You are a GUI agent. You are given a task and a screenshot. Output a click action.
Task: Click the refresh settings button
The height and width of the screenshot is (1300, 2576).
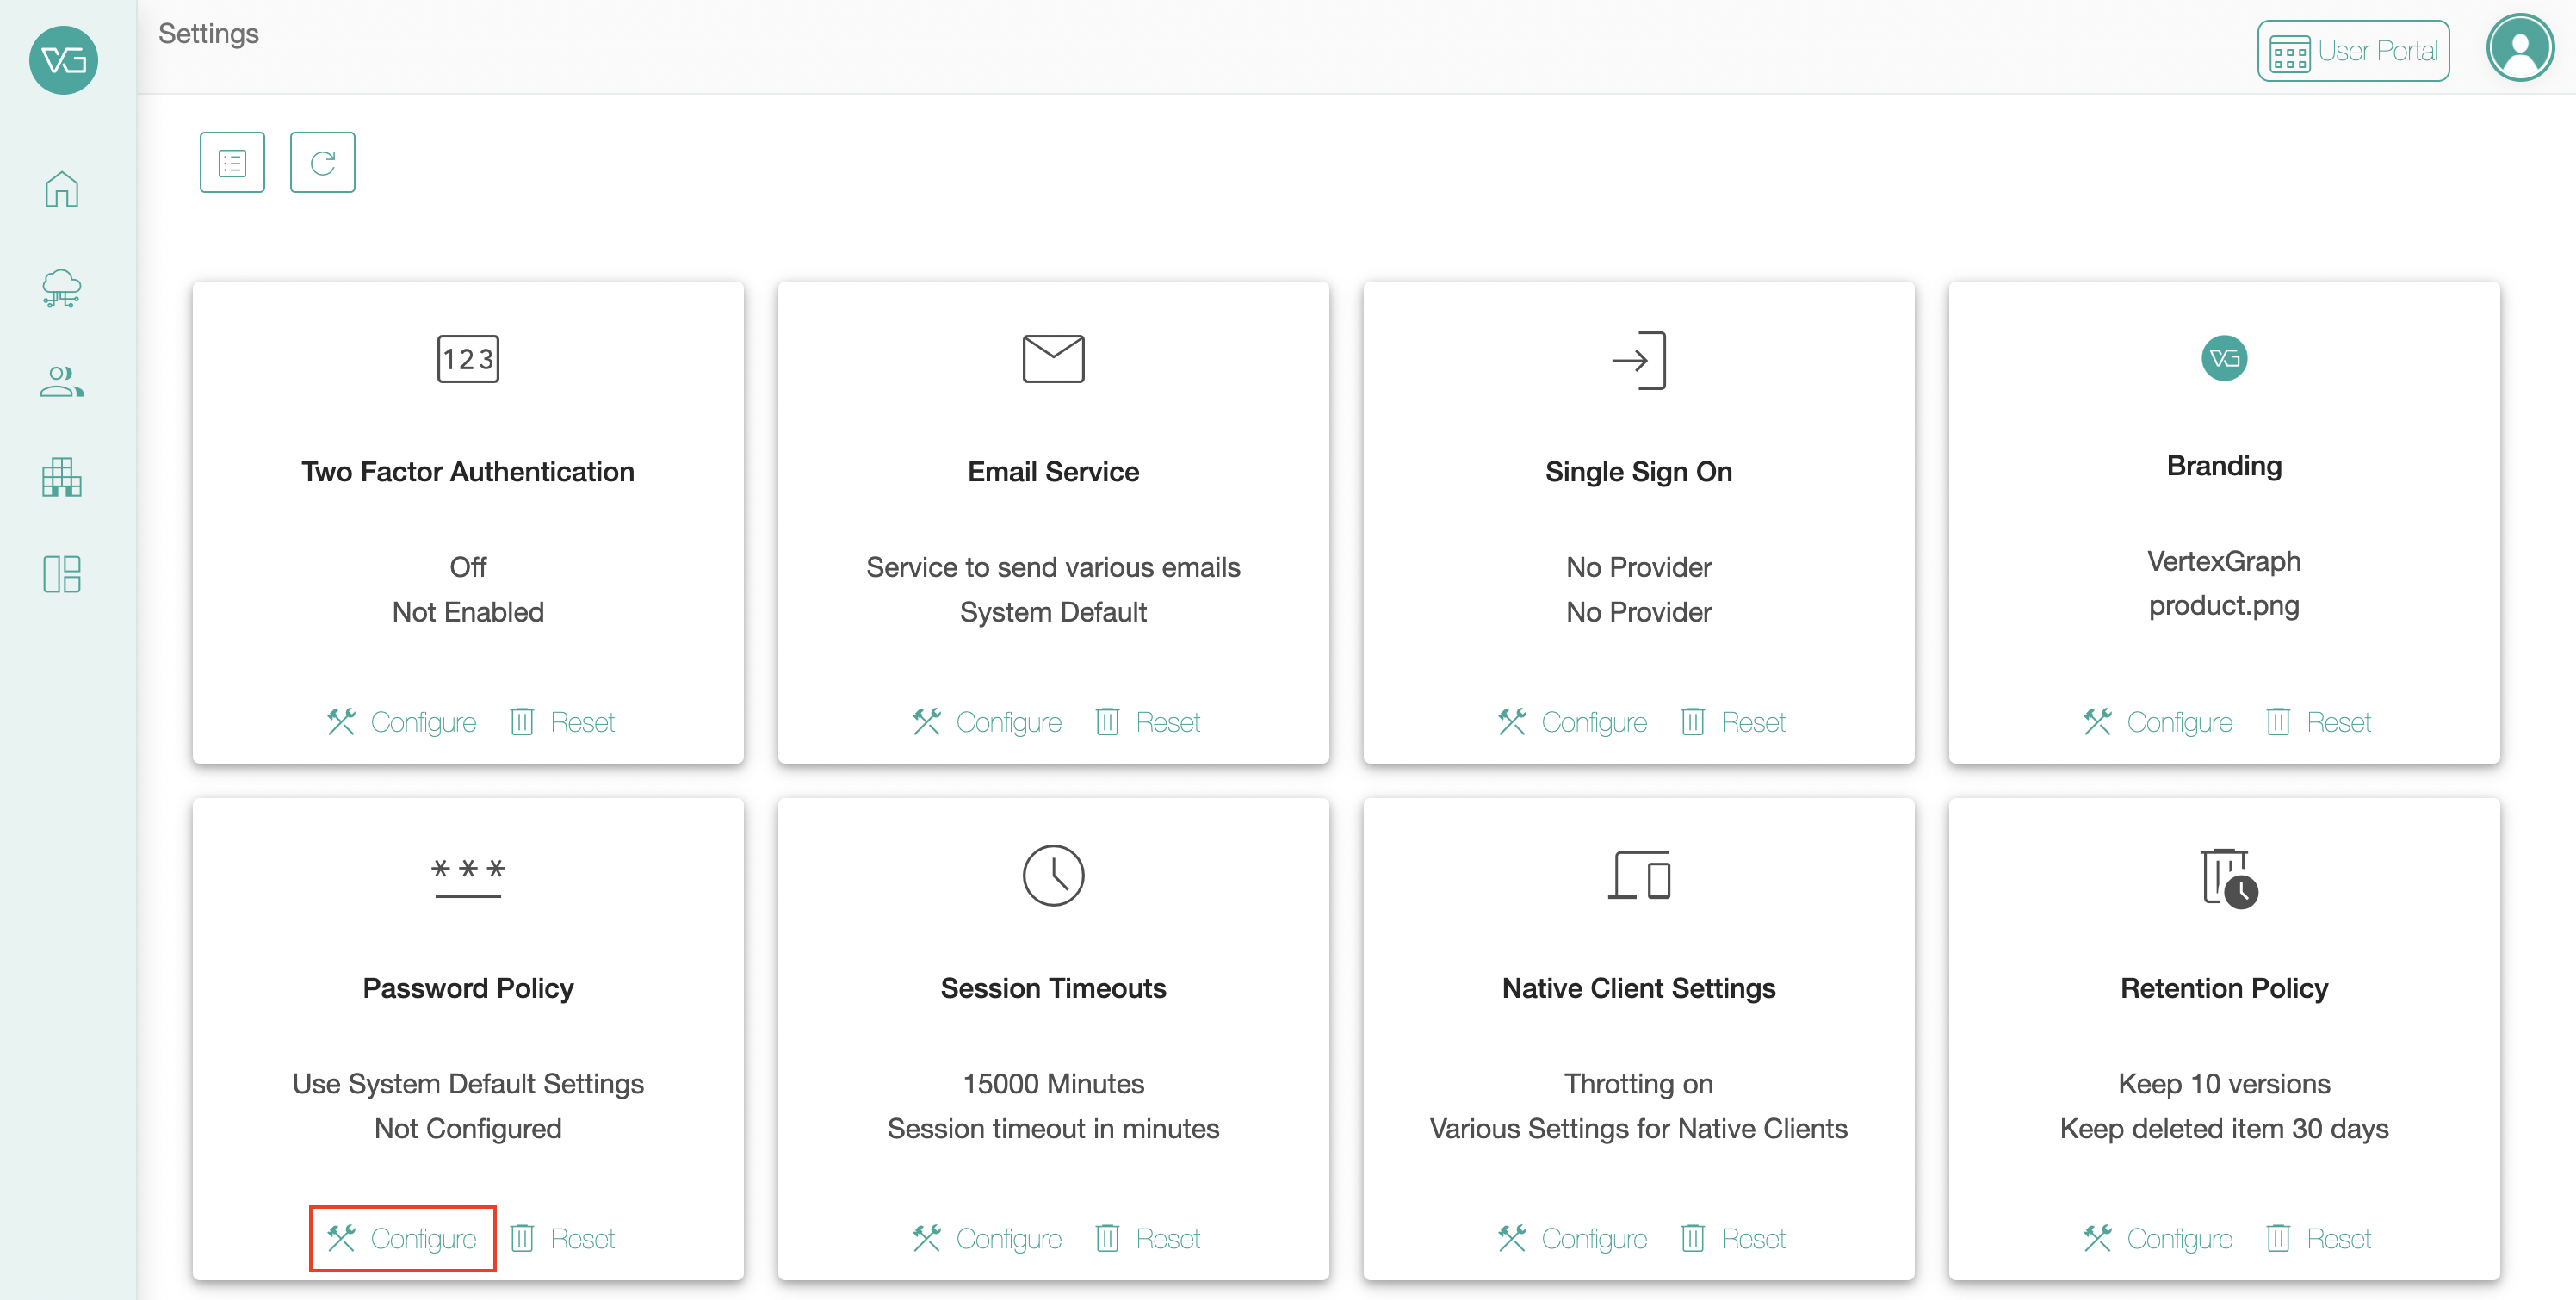(322, 162)
